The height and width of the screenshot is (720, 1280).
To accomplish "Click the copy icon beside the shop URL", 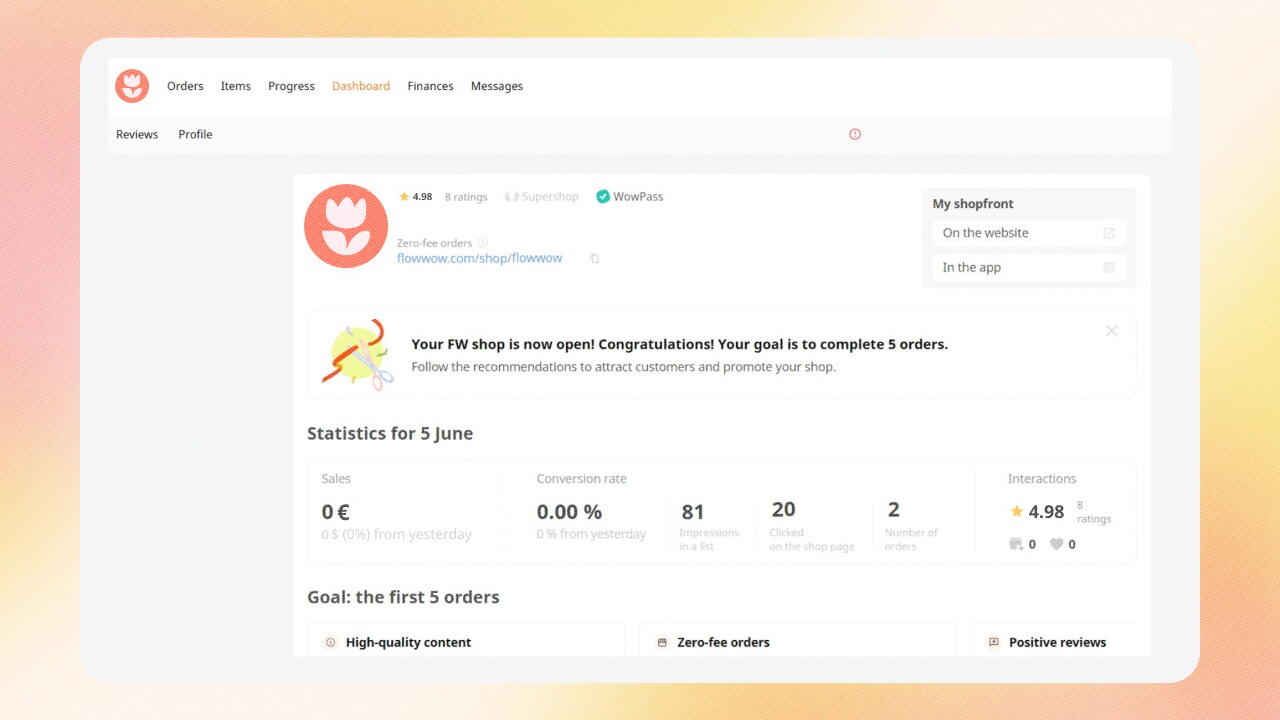I will [594, 259].
